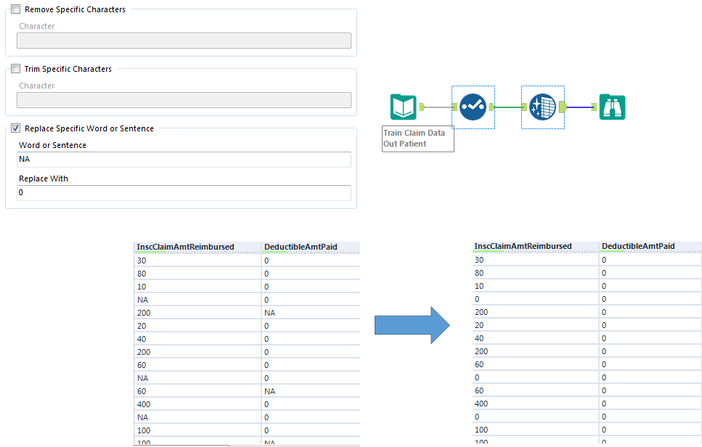The width and height of the screenshot is (702, 447).
Task: Click the Train Claim Data Out Patient label
Action: click(x=417, y=139)
